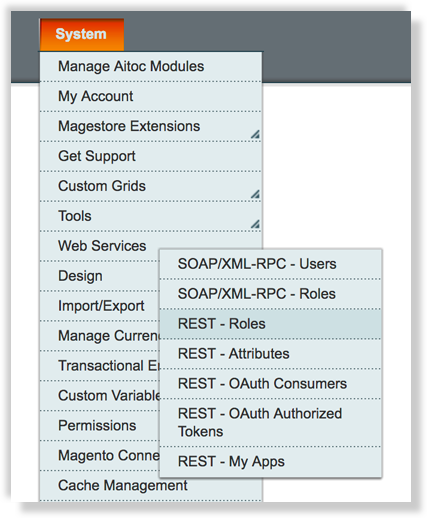This screenshot has height=518, width=427.
Task: Click Get Support menu item
Action: point(151,156)
